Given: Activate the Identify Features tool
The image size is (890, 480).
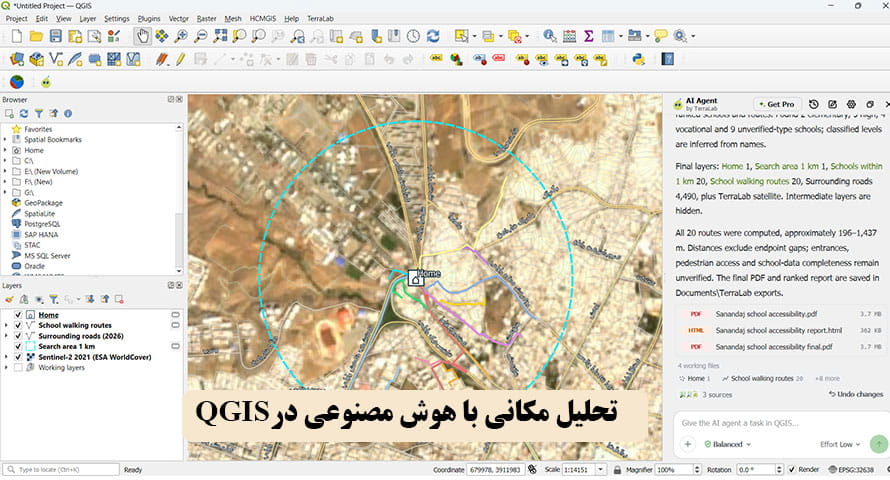Looking at the screenshot, I should 549,36.
